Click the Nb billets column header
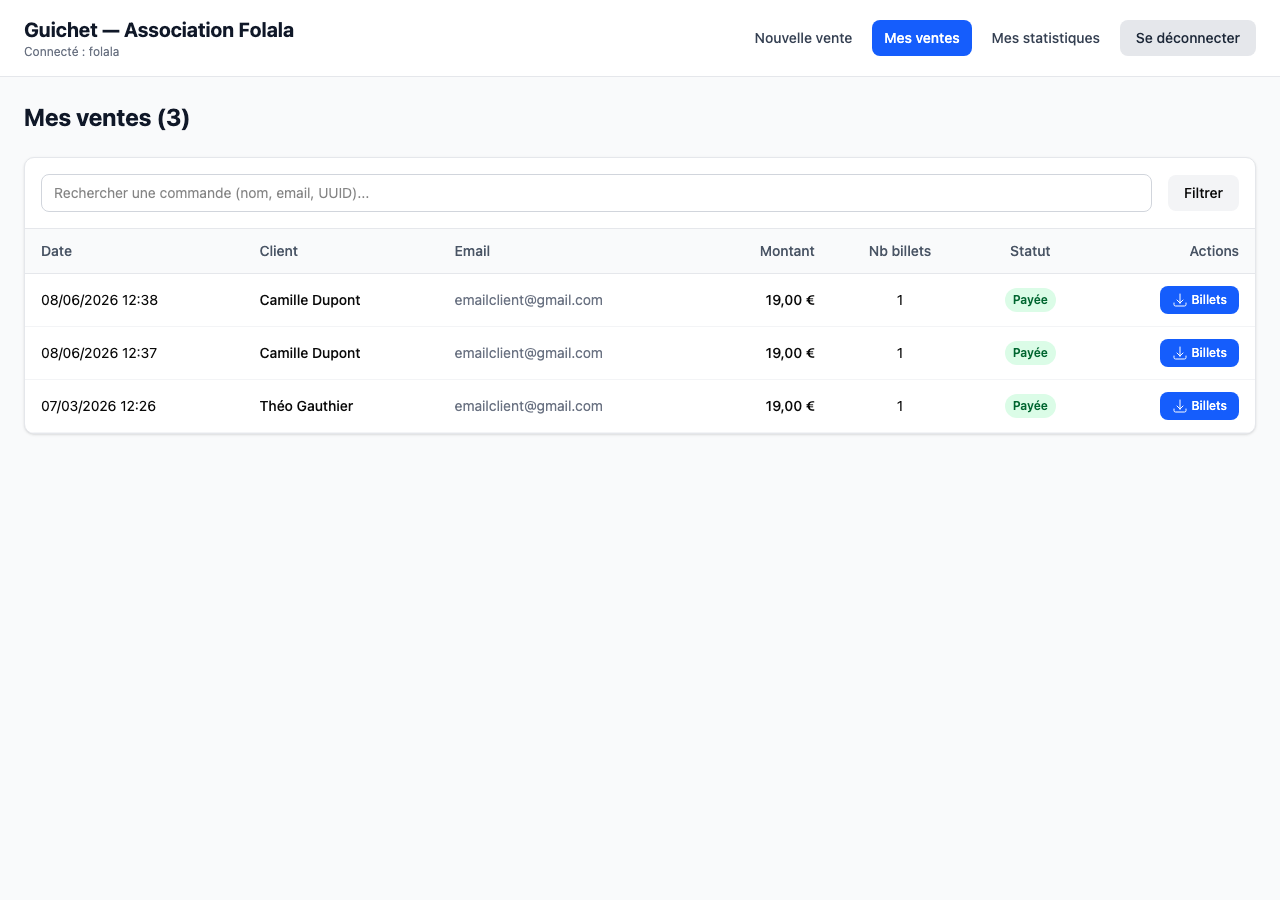The height and width of the screenshot is (900, 1280). pos(900,251)
